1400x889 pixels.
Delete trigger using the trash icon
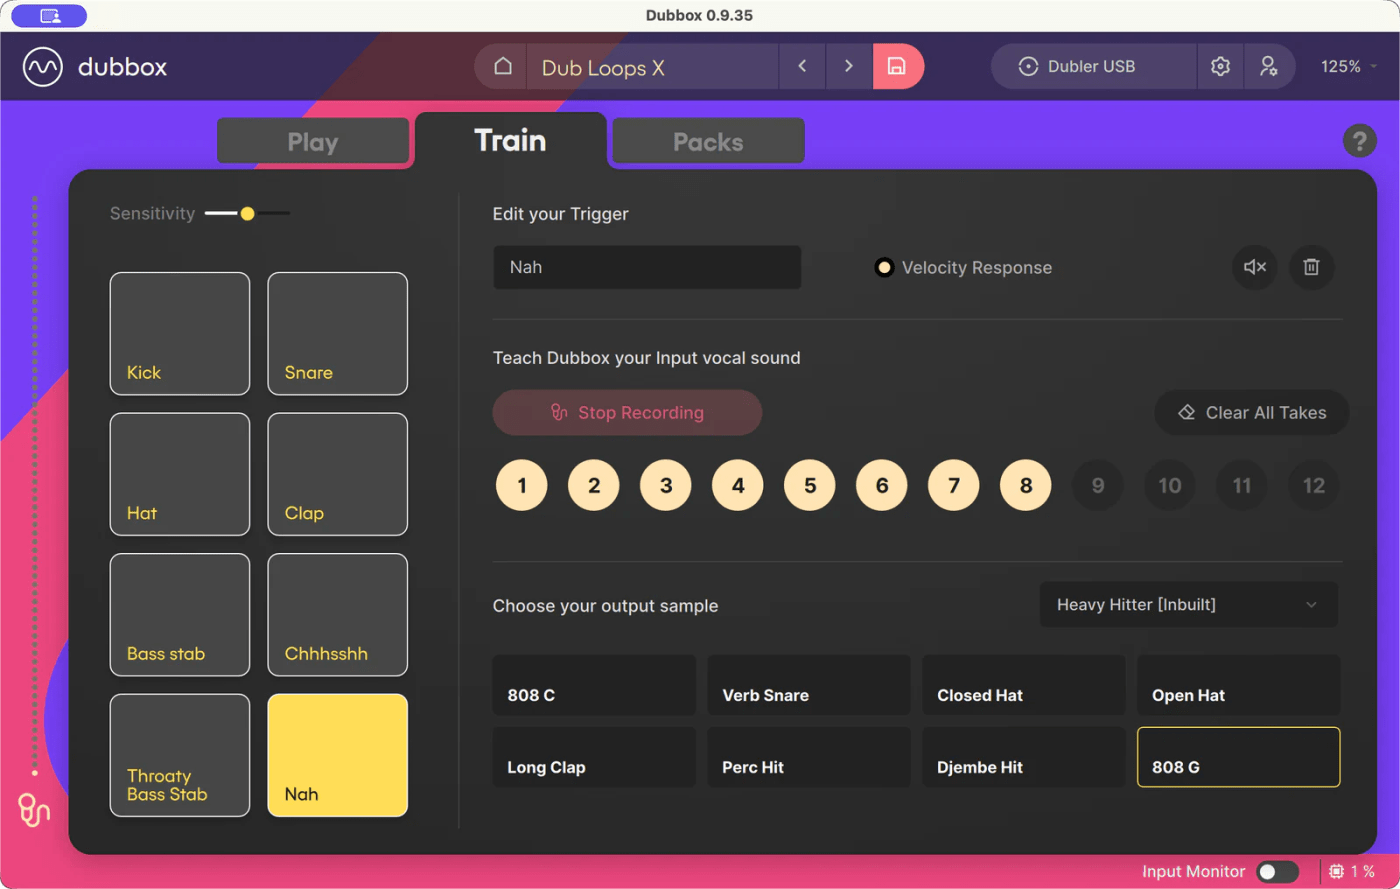[x=1311, y=267]
